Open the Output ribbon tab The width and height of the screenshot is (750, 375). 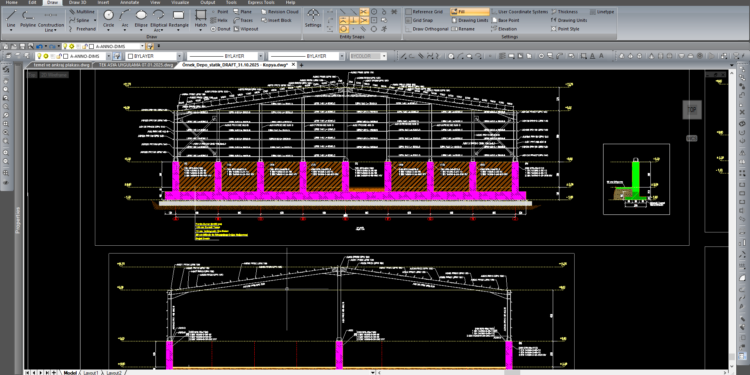(x=208, y=2)
